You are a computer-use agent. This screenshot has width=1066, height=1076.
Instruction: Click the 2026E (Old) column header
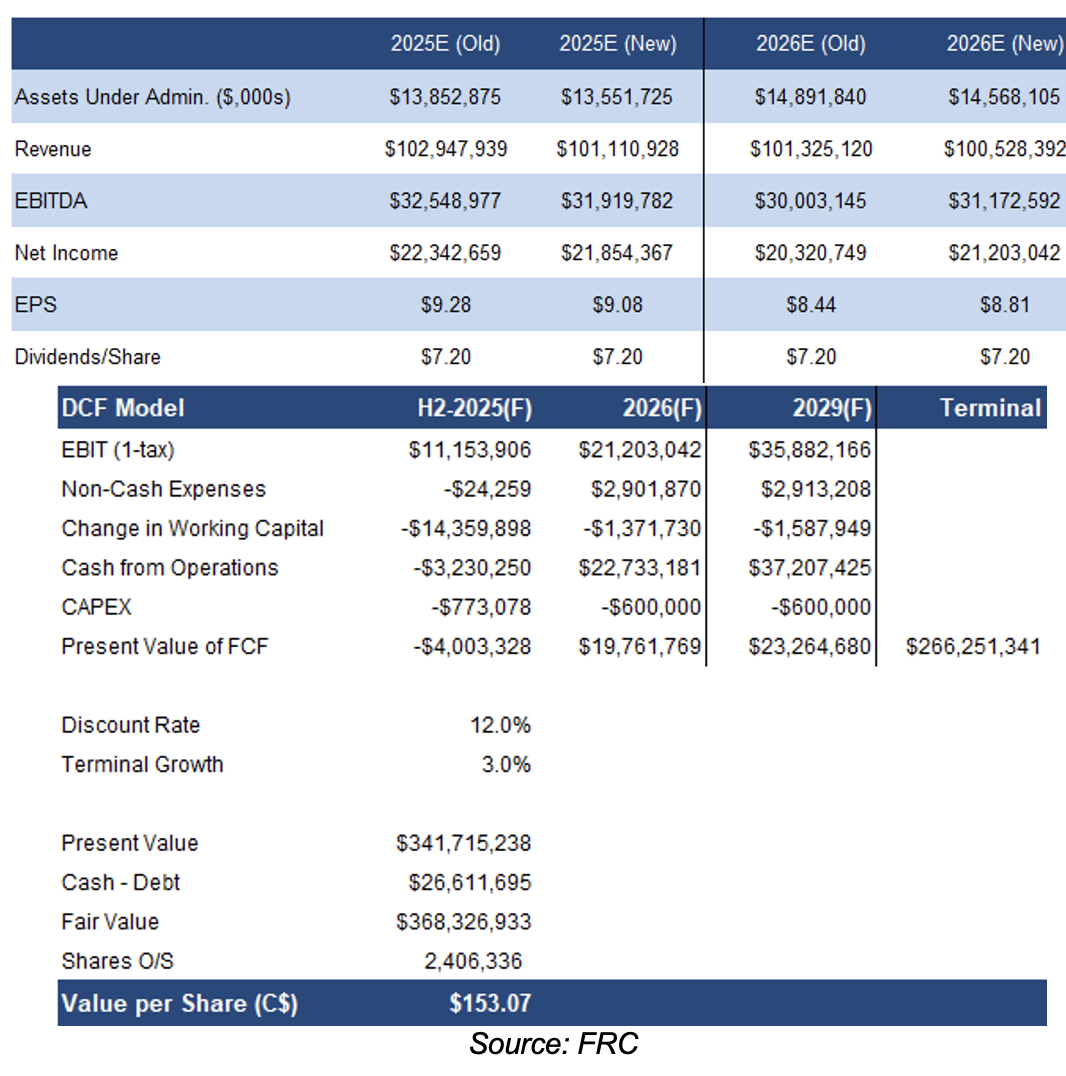[x=811, y=43]
